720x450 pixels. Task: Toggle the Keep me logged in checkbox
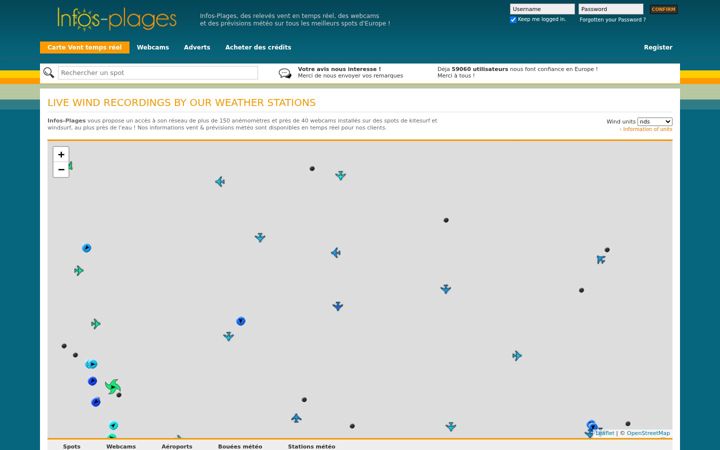pyautogui.click(x=513, y=20)
